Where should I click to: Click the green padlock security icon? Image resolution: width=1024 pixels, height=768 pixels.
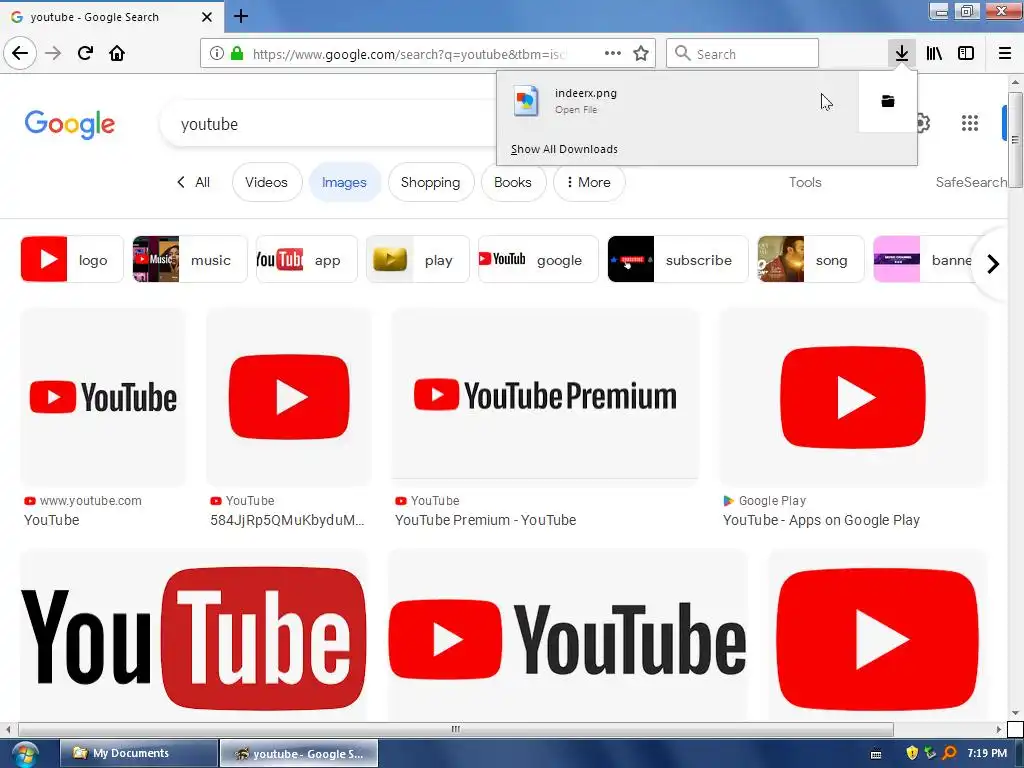237,54
